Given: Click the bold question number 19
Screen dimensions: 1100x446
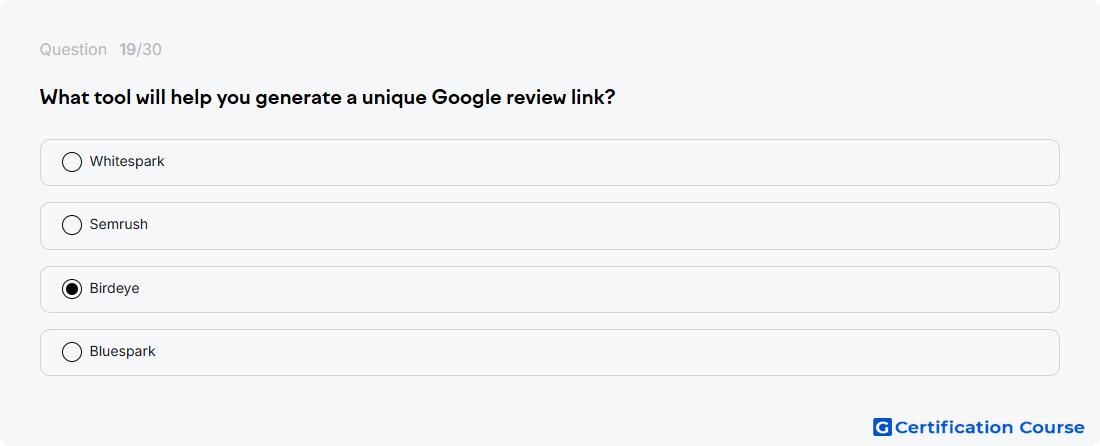Looking at the screenshot, I should (x=128, y=50).
